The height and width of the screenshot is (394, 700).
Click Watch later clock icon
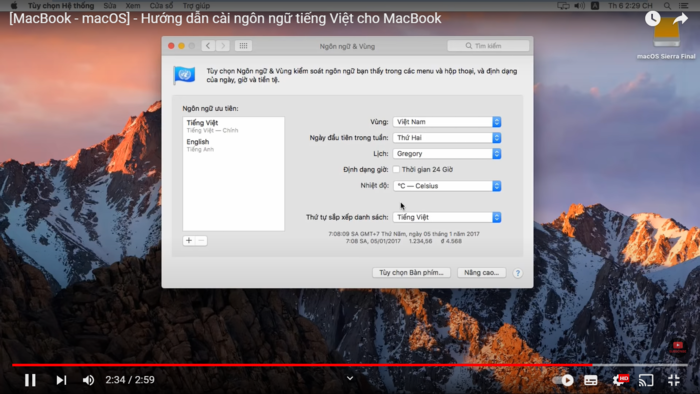pyautogui.click(x=652, y=19)
